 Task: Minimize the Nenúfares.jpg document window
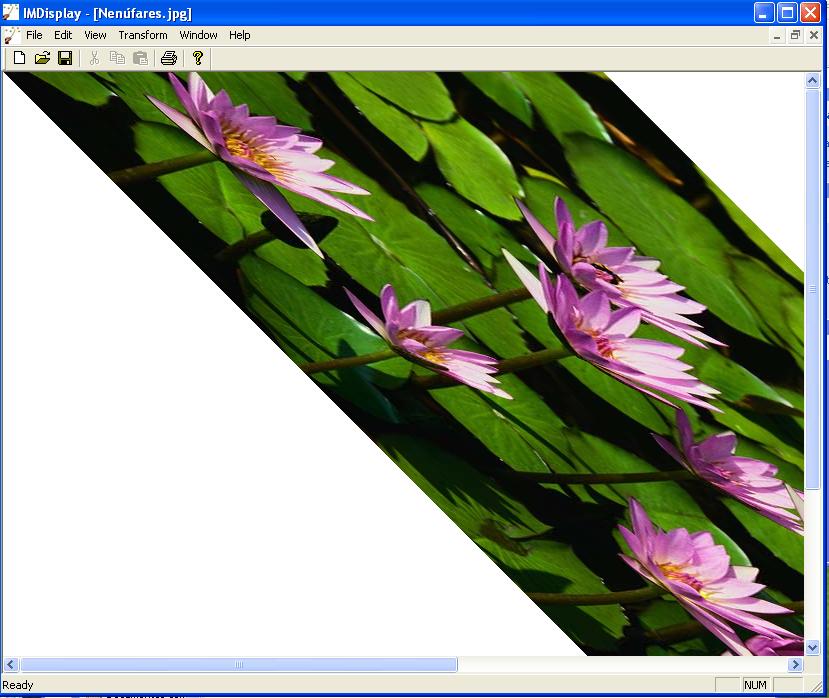(777, 35)
